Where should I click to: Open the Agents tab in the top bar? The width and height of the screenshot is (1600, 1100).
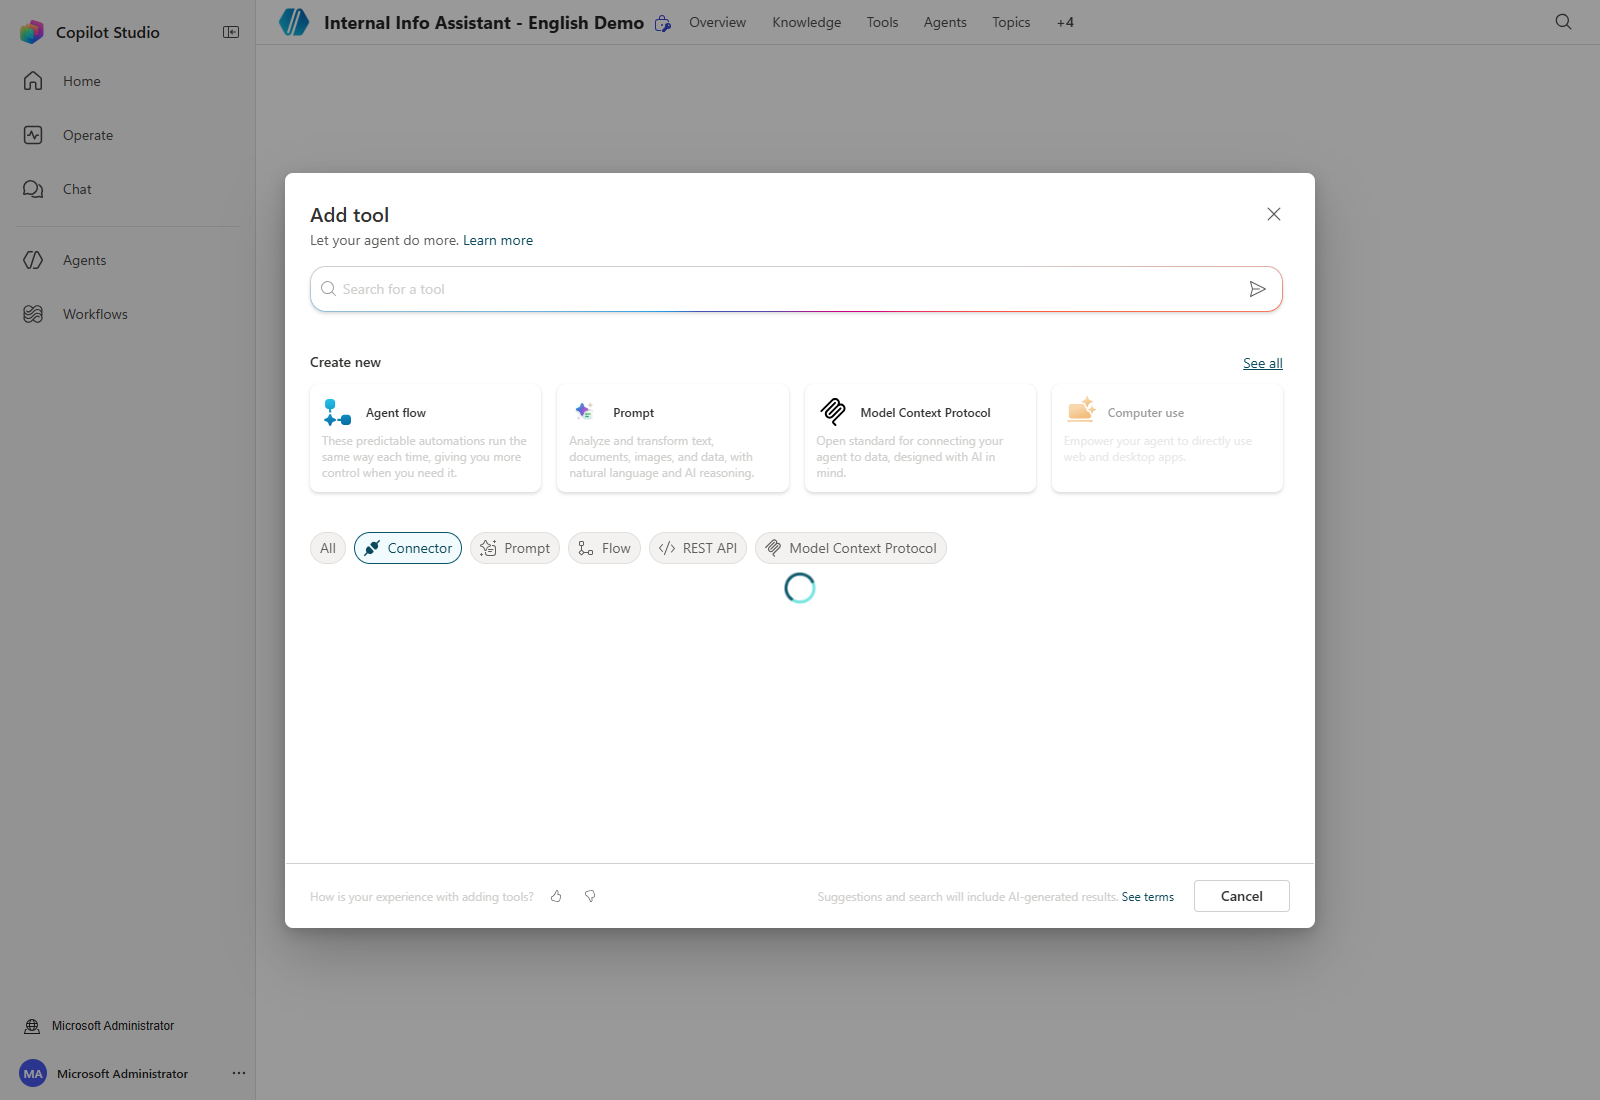[945, 22]
